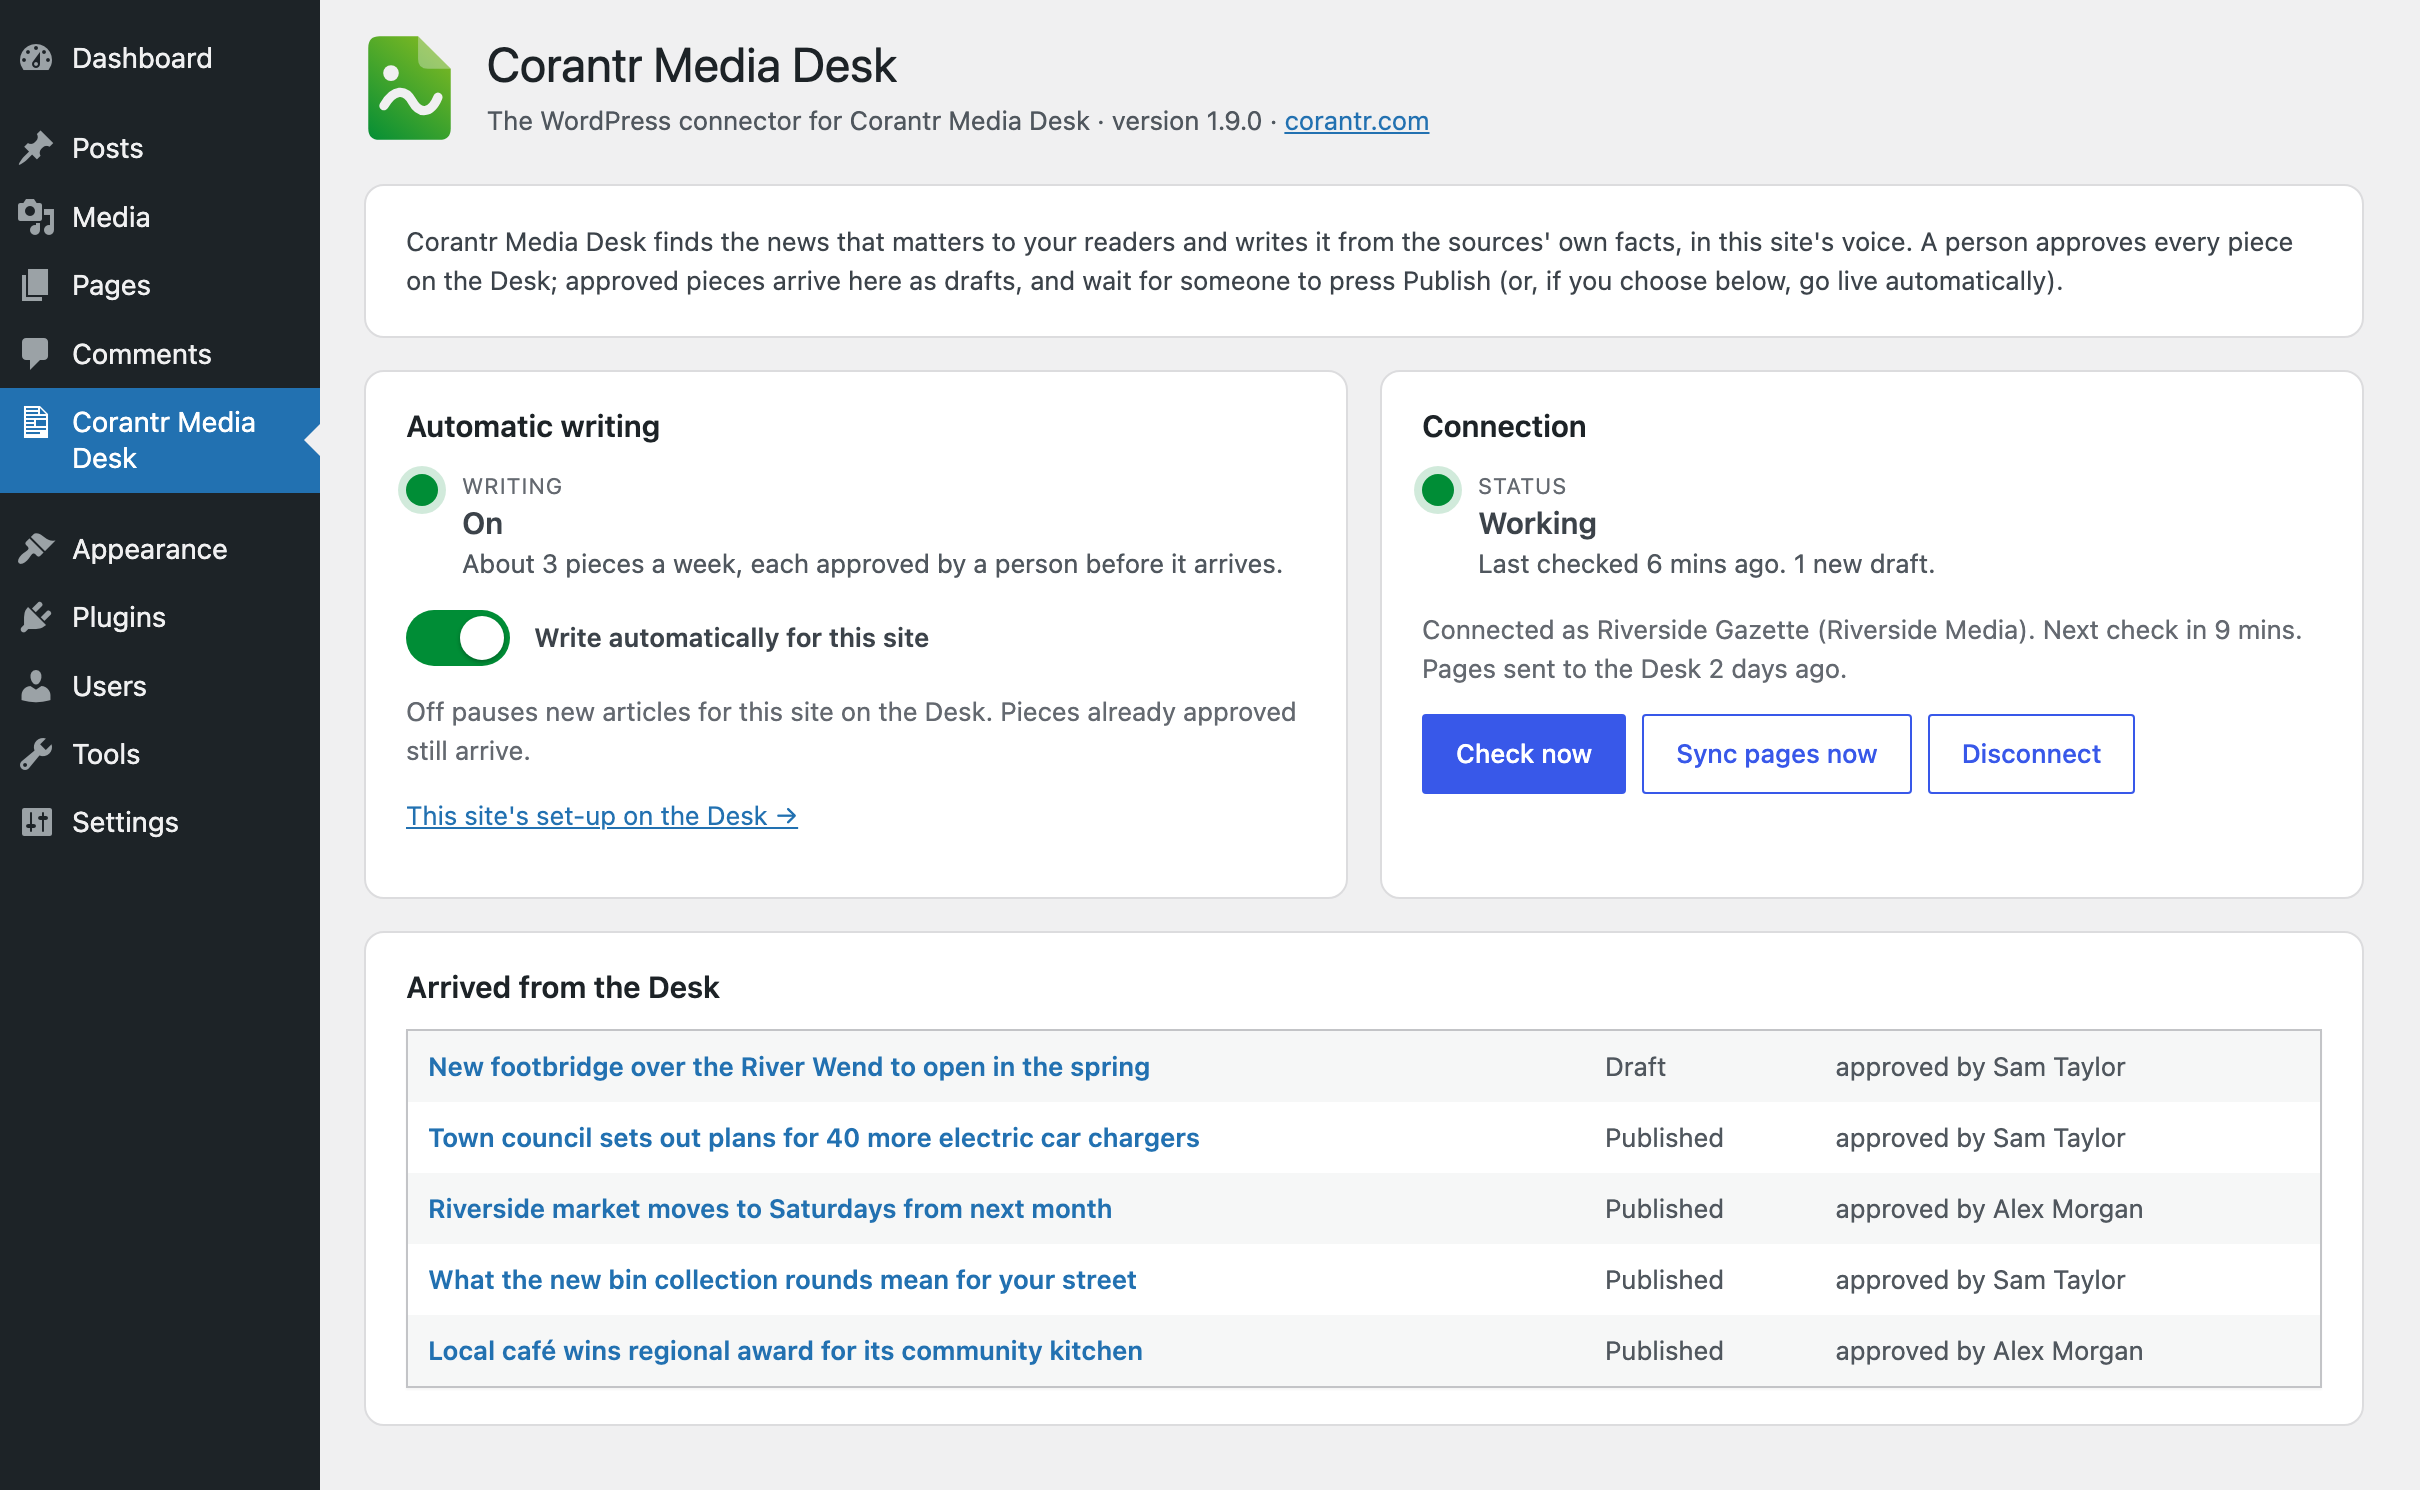Click approved by Sam Taylor in bin collection row
2420x1490 pixels.
point(1980,1280)
